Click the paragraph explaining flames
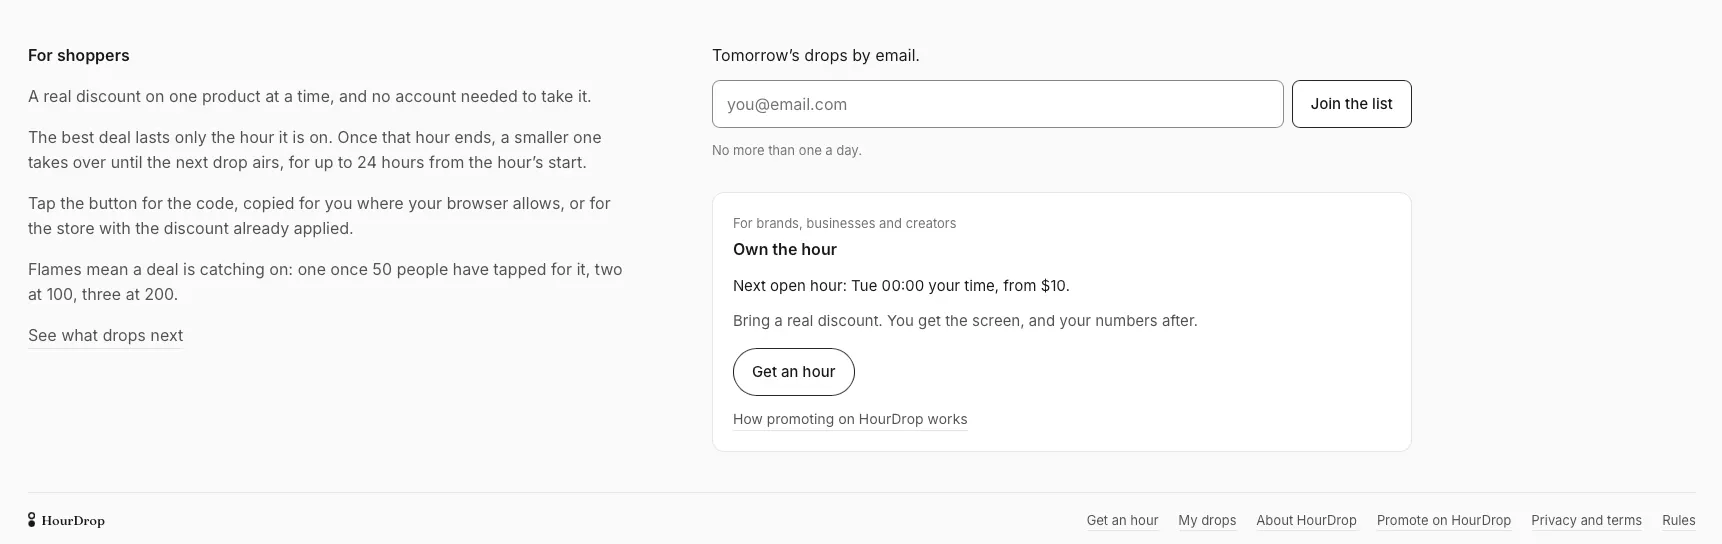1722x544 pixels. 325,282
